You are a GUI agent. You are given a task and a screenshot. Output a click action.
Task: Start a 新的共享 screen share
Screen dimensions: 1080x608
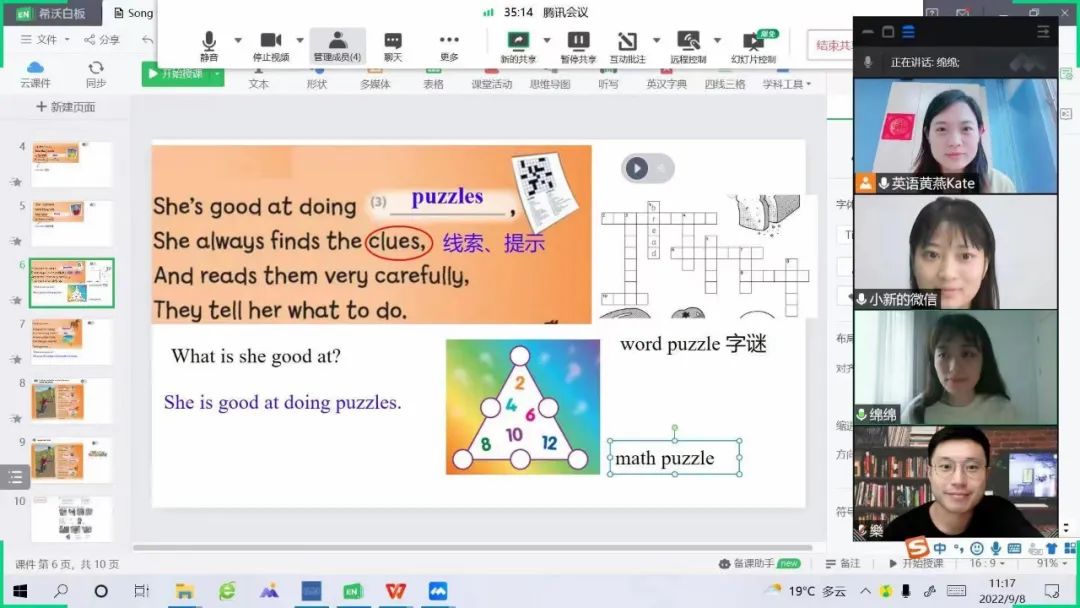coord(518,47)
